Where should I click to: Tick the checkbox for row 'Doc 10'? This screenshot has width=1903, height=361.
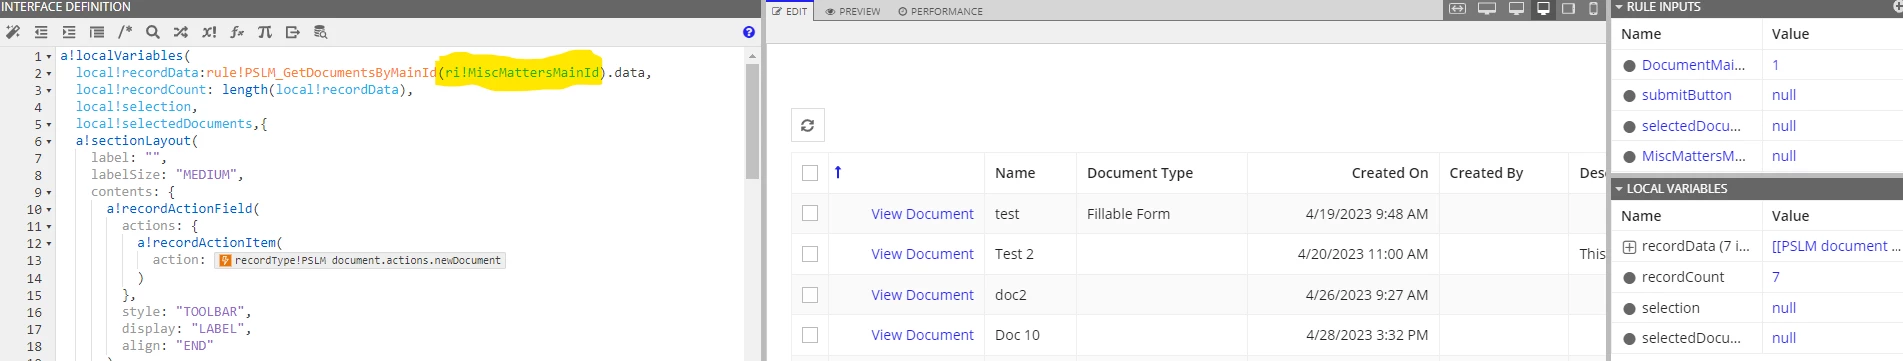tap(810, 335)
